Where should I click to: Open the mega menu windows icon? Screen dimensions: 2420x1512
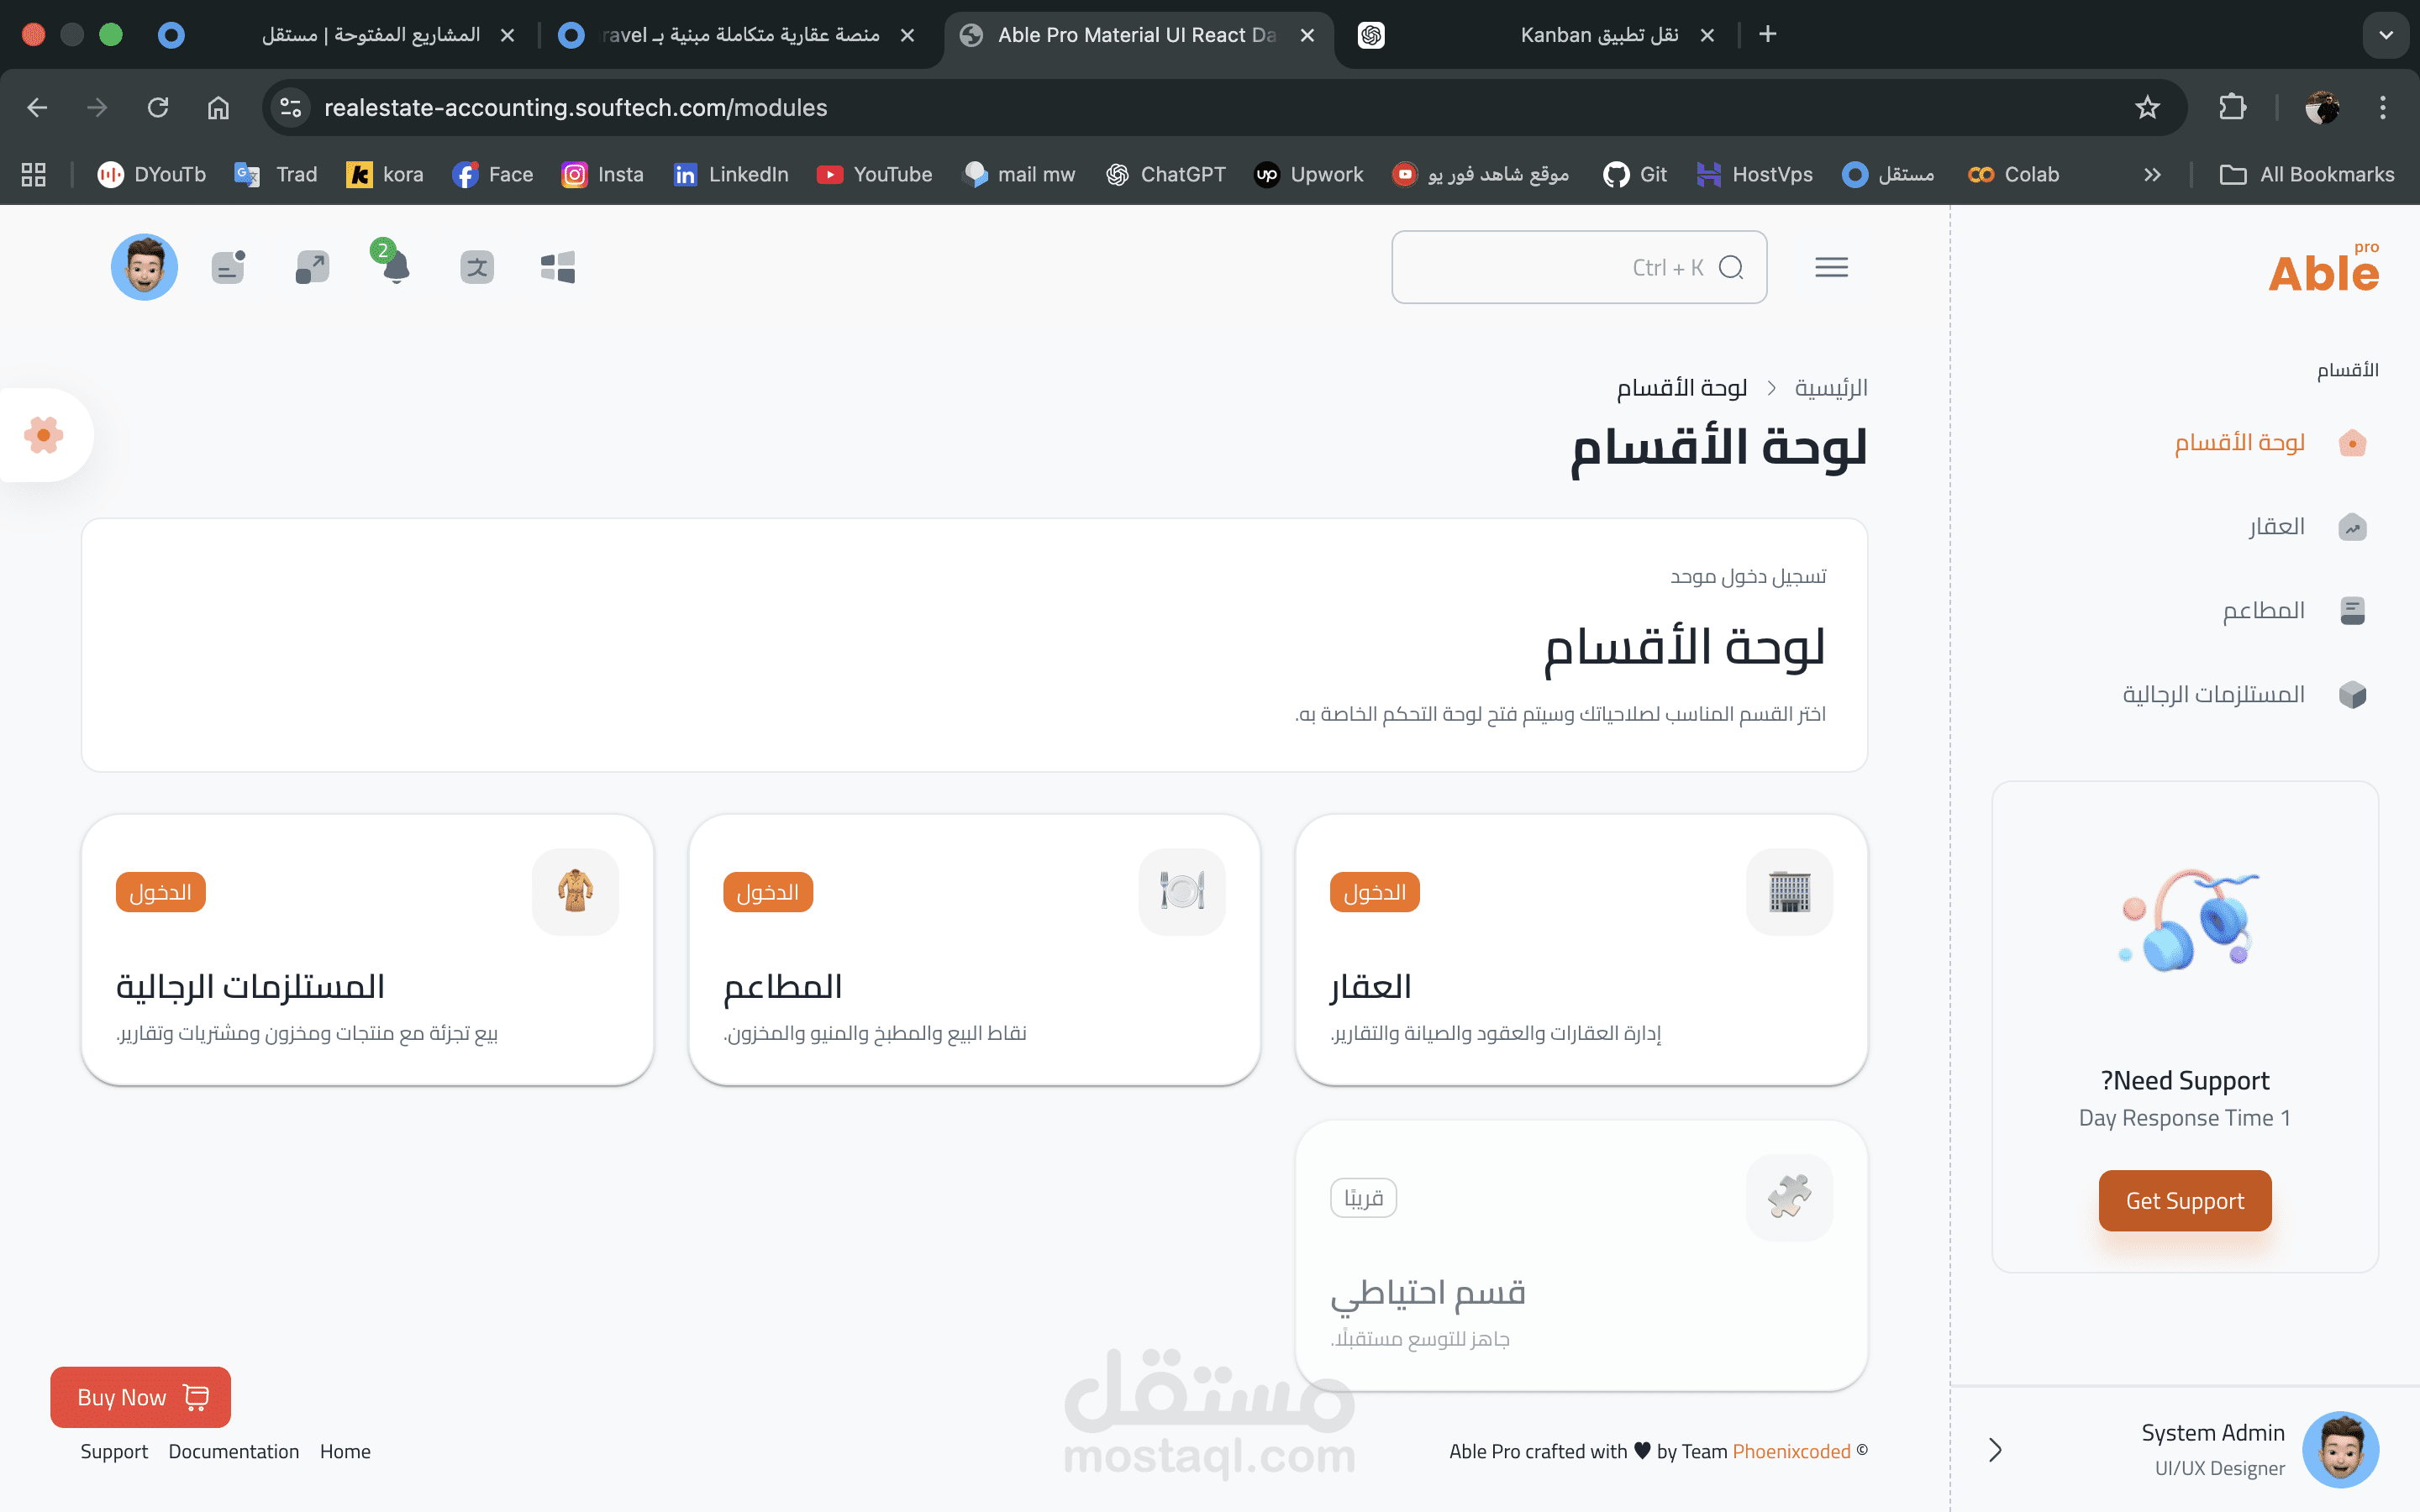pyautogui.click(x=558, y=267)
